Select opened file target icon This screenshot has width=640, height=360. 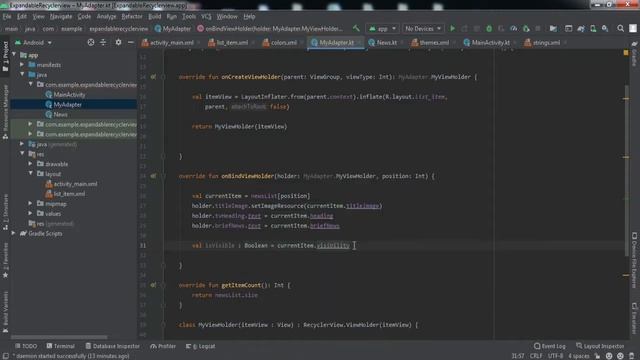click(91, 42)
